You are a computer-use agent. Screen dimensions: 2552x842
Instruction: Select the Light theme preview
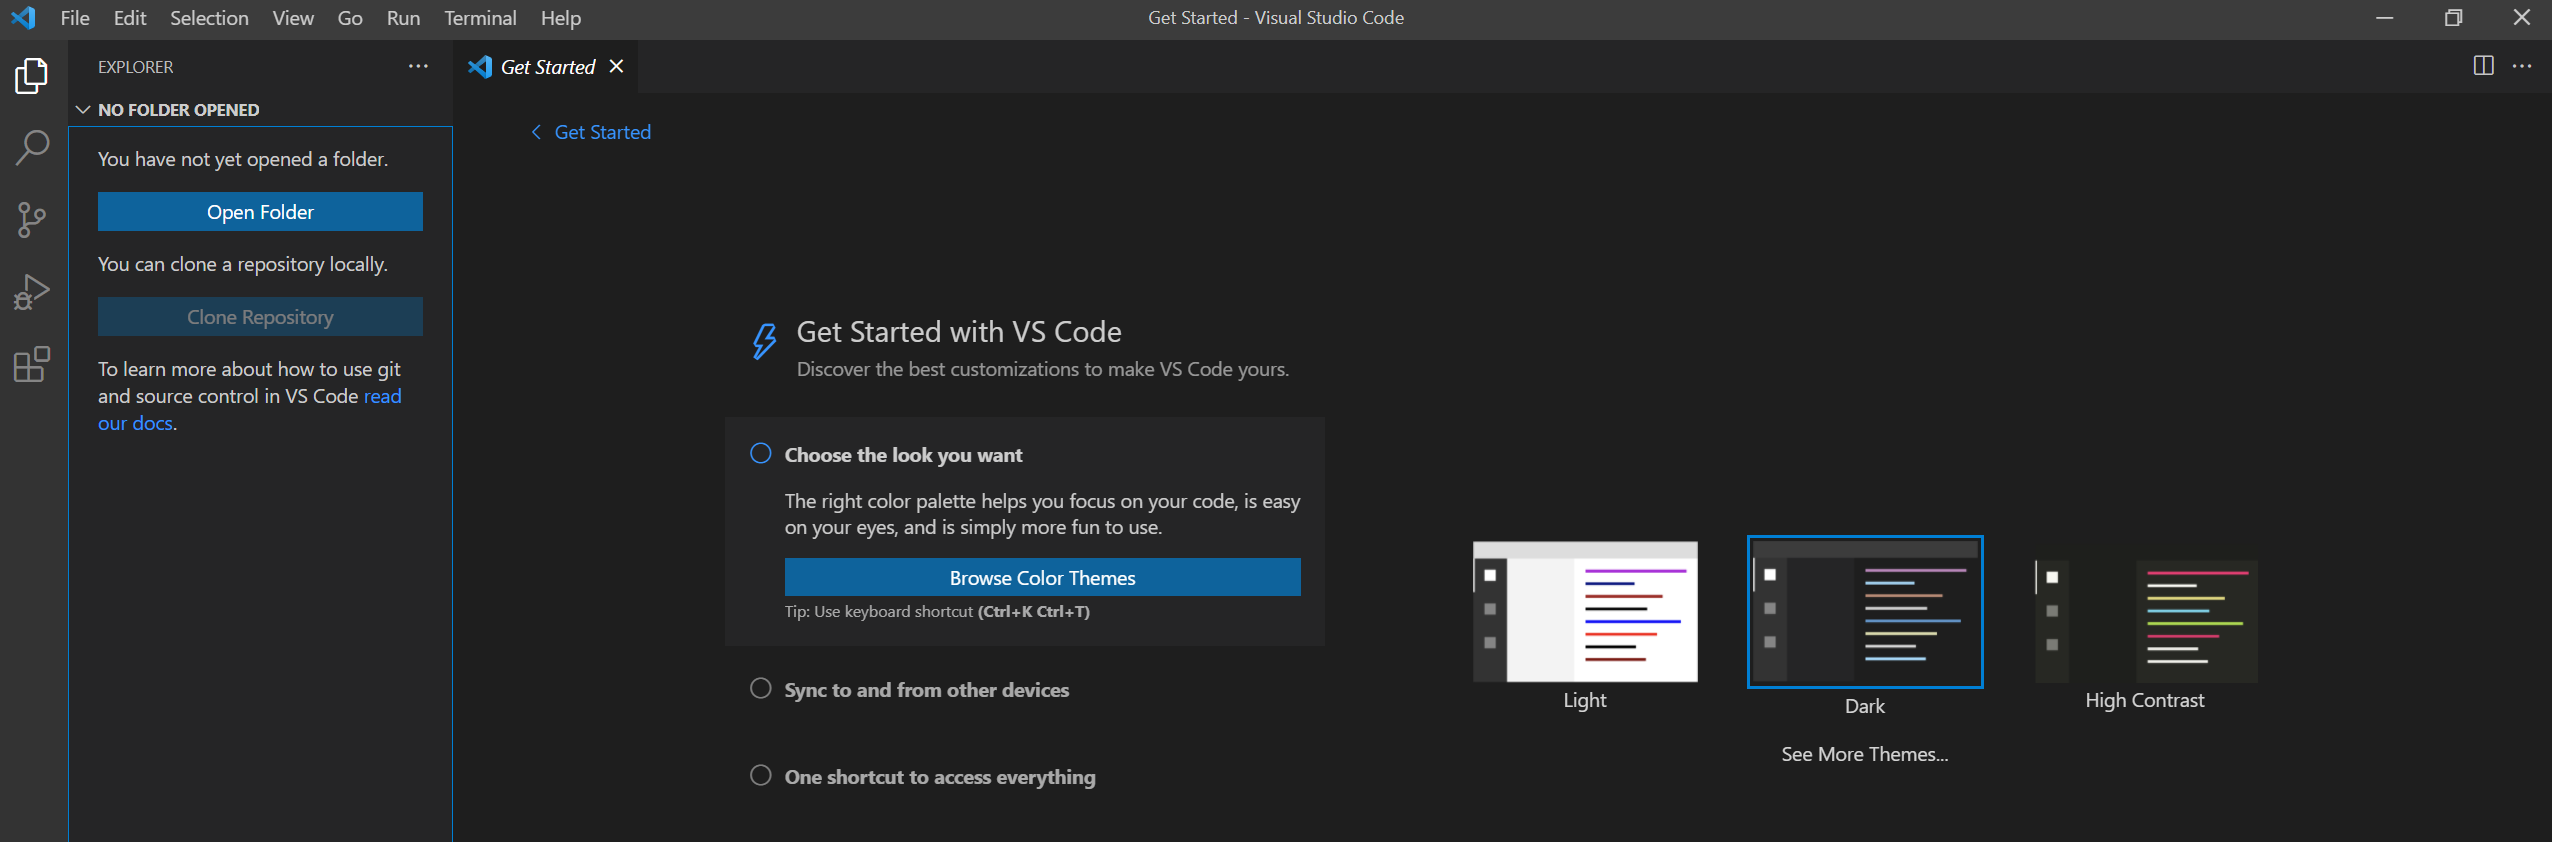tap(1585, 612)
